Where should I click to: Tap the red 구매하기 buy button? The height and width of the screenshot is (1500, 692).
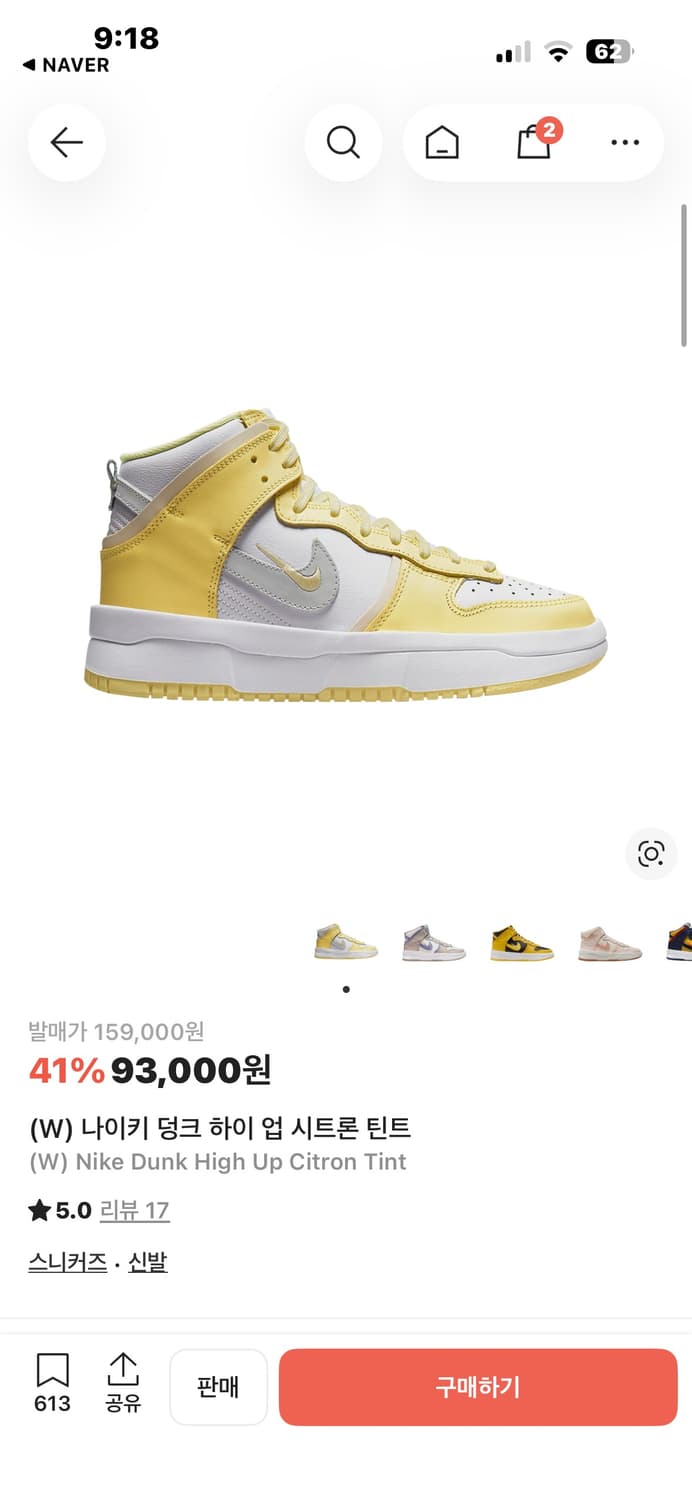[478, 1387]
